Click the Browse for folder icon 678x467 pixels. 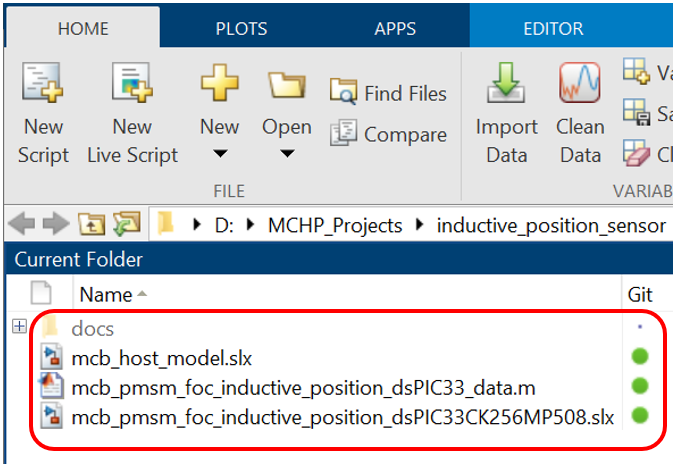pyautogui.click(x=126, y=224)
